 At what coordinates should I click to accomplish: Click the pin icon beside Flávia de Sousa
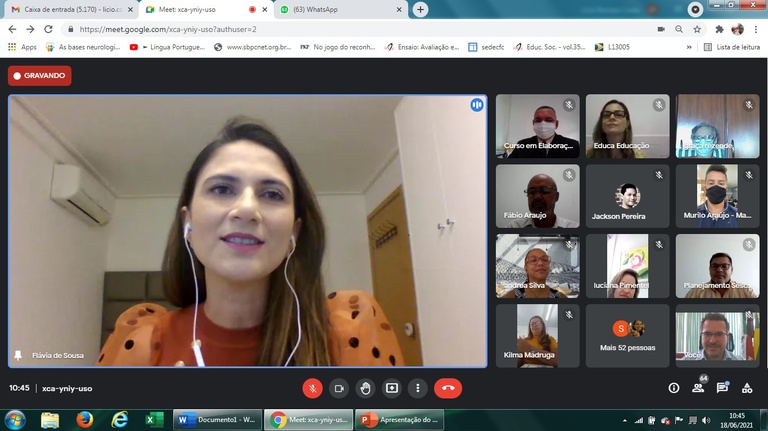(x=18, y=355)
